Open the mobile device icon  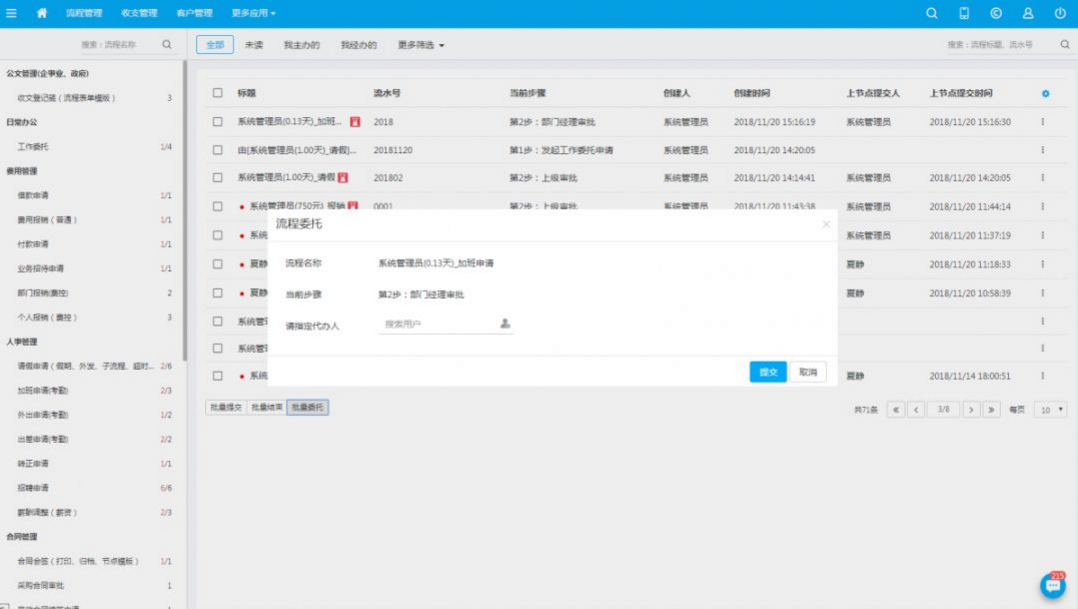[964, 13]
